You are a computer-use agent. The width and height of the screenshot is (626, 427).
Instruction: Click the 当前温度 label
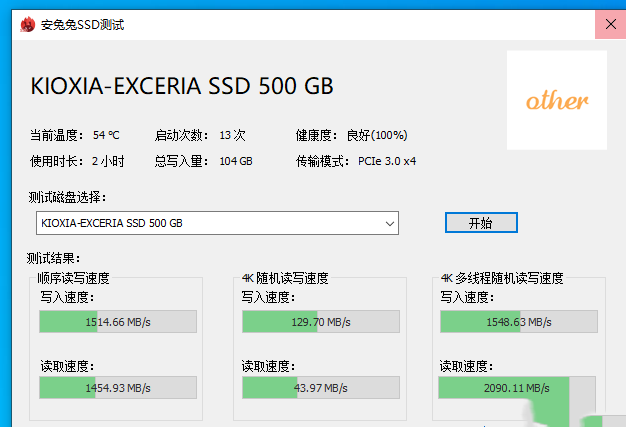point(57,135)
